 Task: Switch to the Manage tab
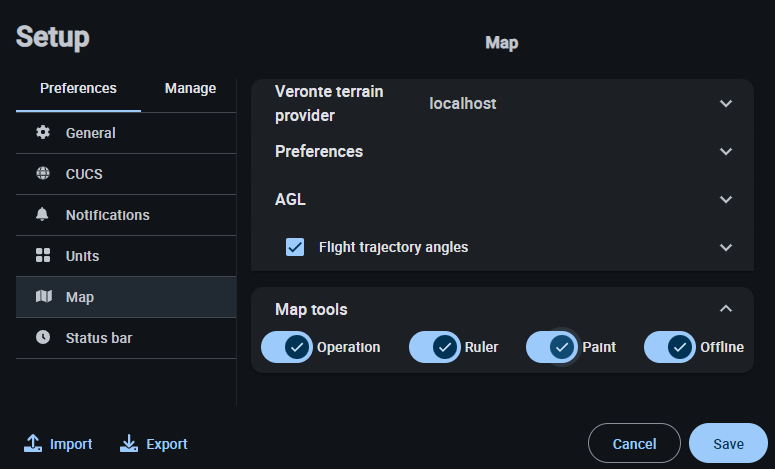[190, 88]
